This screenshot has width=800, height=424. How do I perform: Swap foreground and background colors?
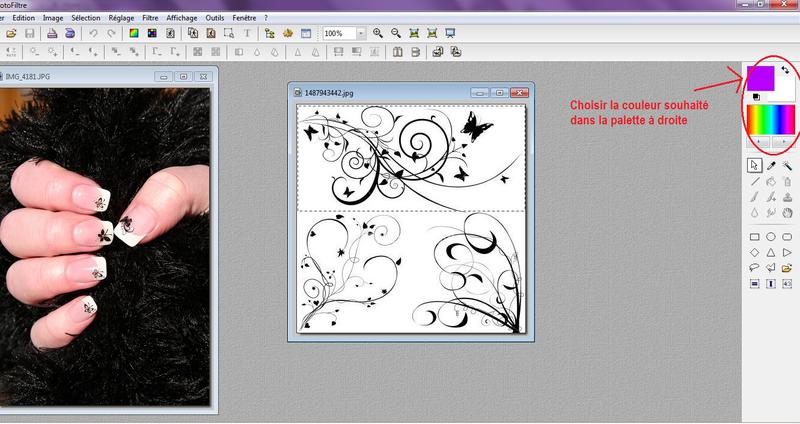coord(786,71)
